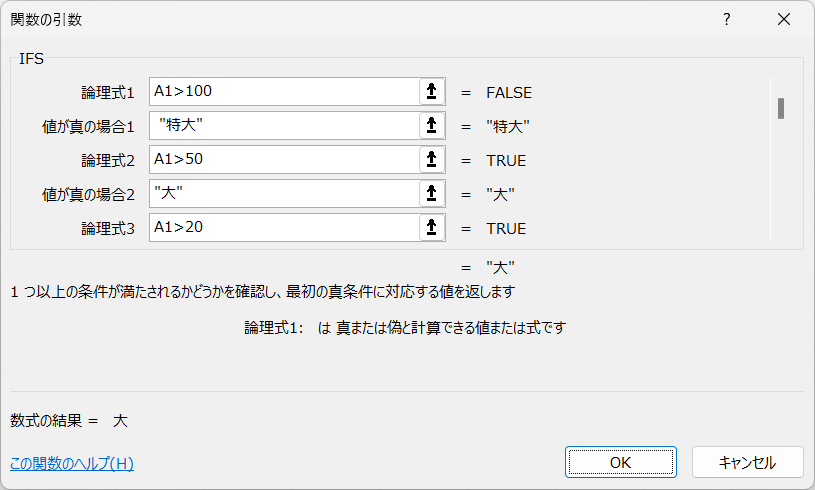Click the question mark help icon
The image size is (815, 490).
(727, 20)
